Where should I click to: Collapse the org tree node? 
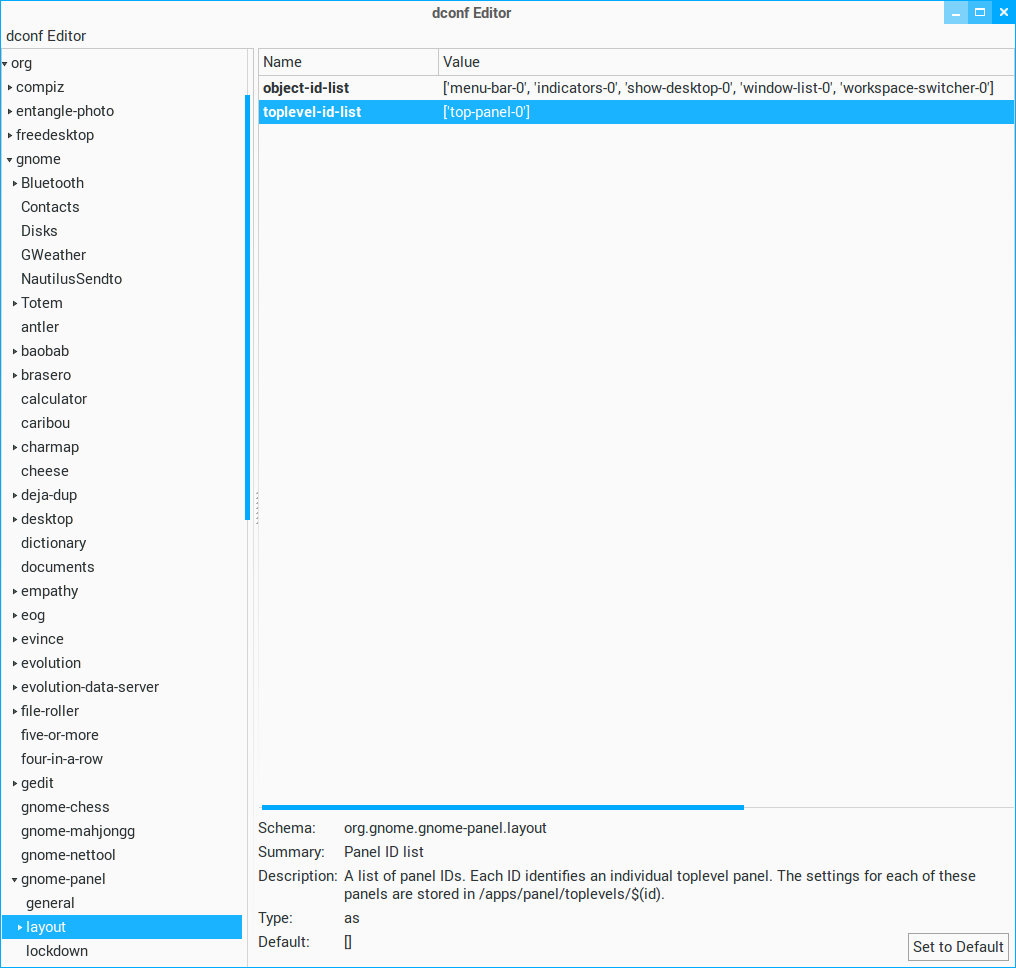click(5, 64)
